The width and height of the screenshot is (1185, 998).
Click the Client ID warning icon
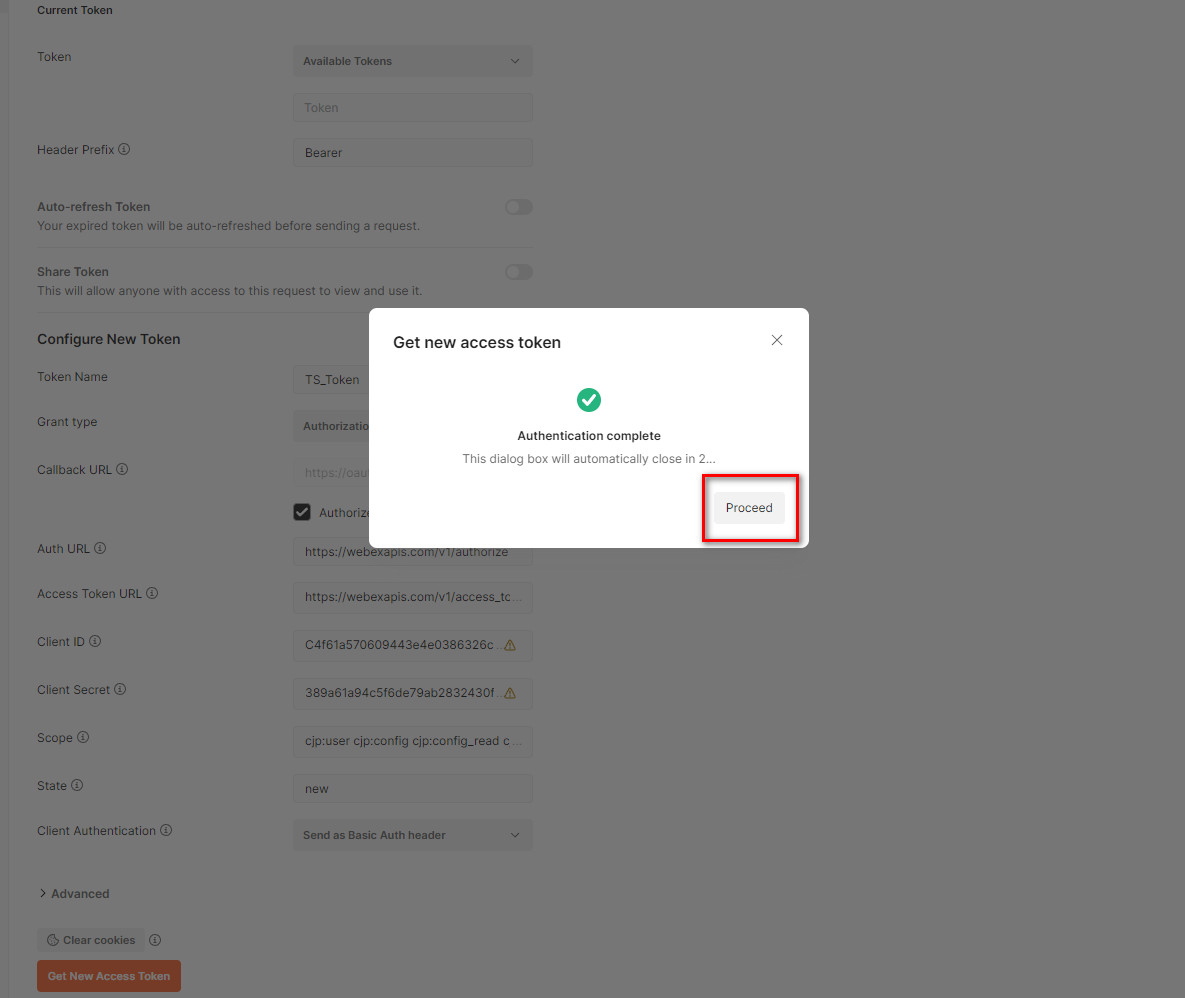point(510,645)
